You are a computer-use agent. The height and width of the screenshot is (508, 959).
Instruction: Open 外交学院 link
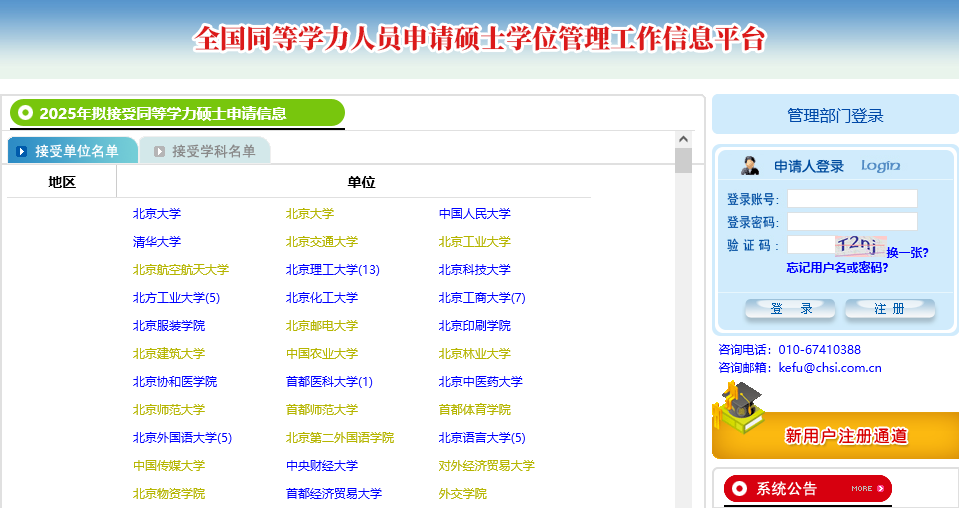(x=462, y=494)
